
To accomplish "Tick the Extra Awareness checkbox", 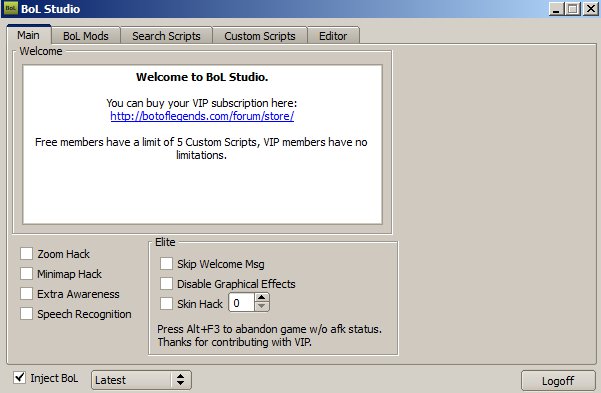I will (x=26, y=294).
